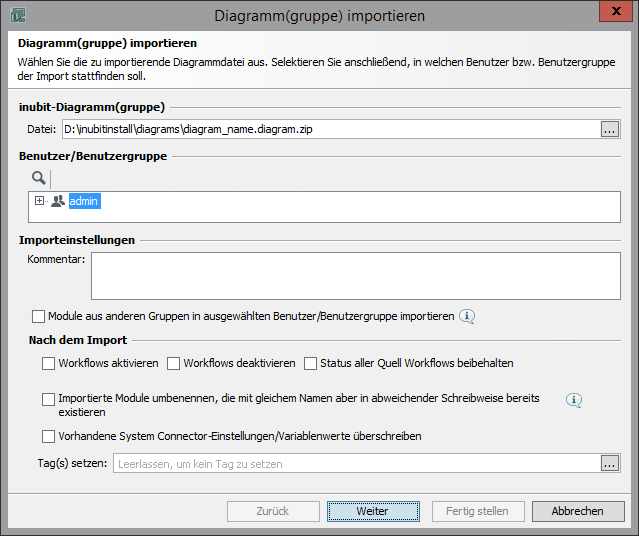Screen dimensions: 639x536
Task: Toggle Module aus anderen Gruppen importieren checkbox
Action: click(x=39, y=316)
